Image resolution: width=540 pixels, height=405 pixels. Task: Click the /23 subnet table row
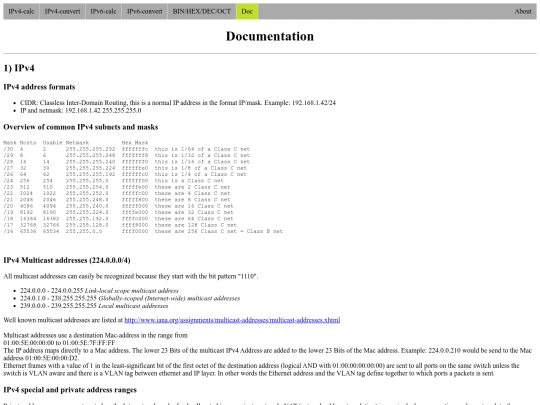tap(117, 187)
